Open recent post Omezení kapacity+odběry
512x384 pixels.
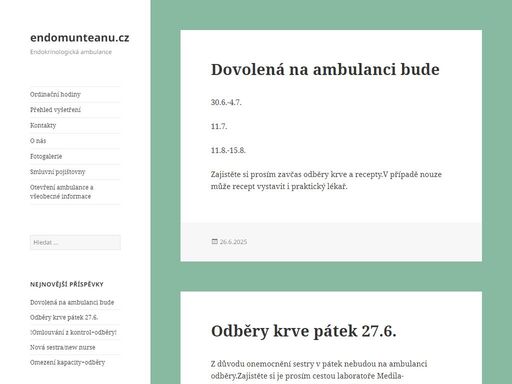pyautogui.click(x=68, y=362)
